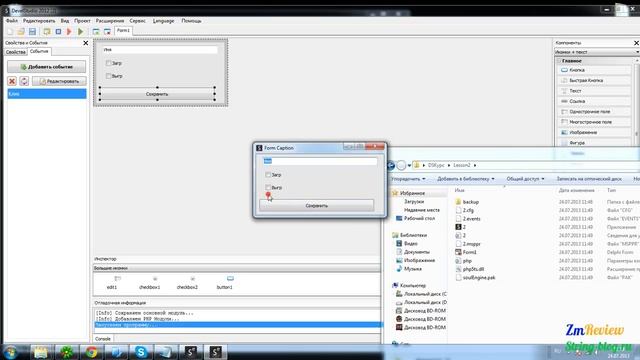Collapse the Главное component group

point(559,61)
